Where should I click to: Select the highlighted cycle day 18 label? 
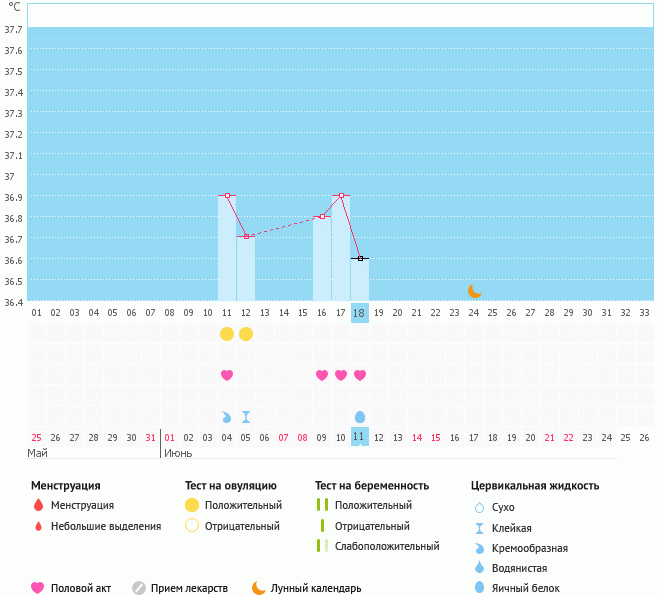359,313
